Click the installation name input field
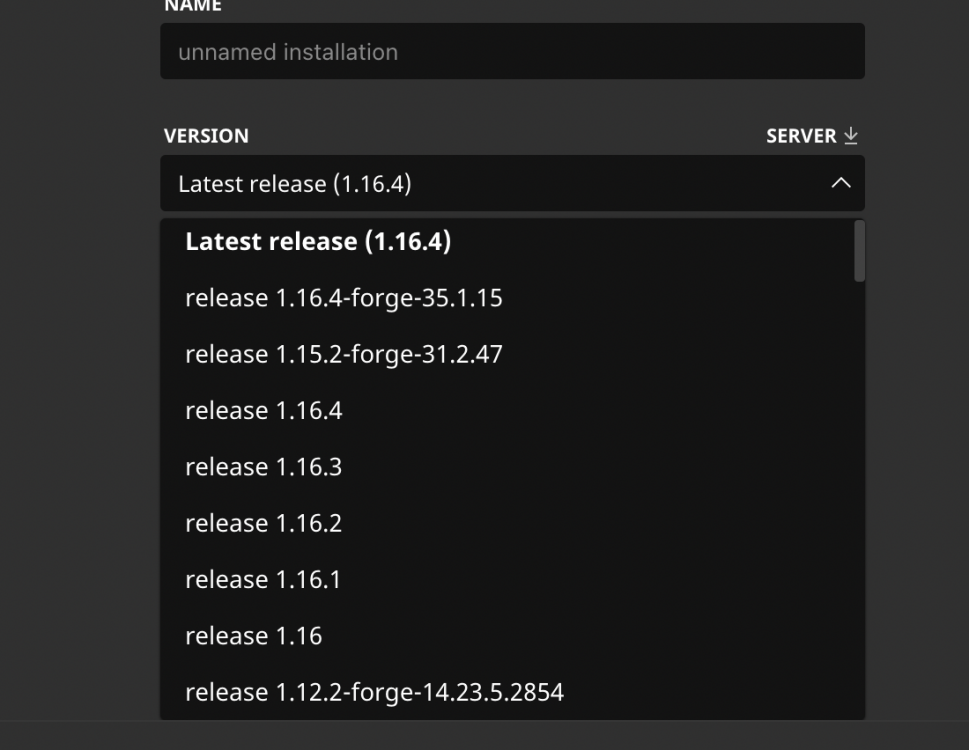969x750 pixels. 512,51
